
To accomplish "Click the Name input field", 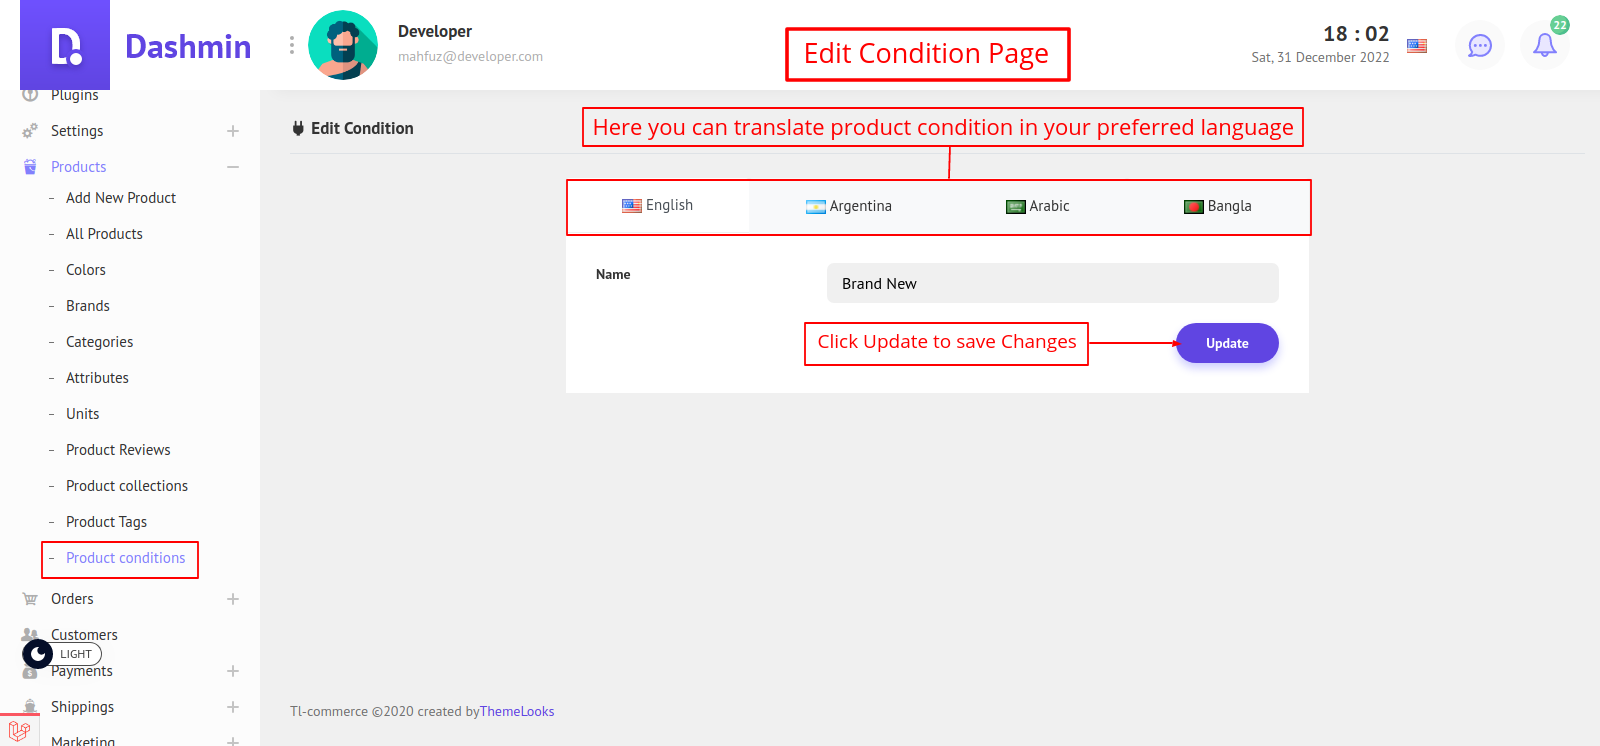I will [x=1052, y=283].
